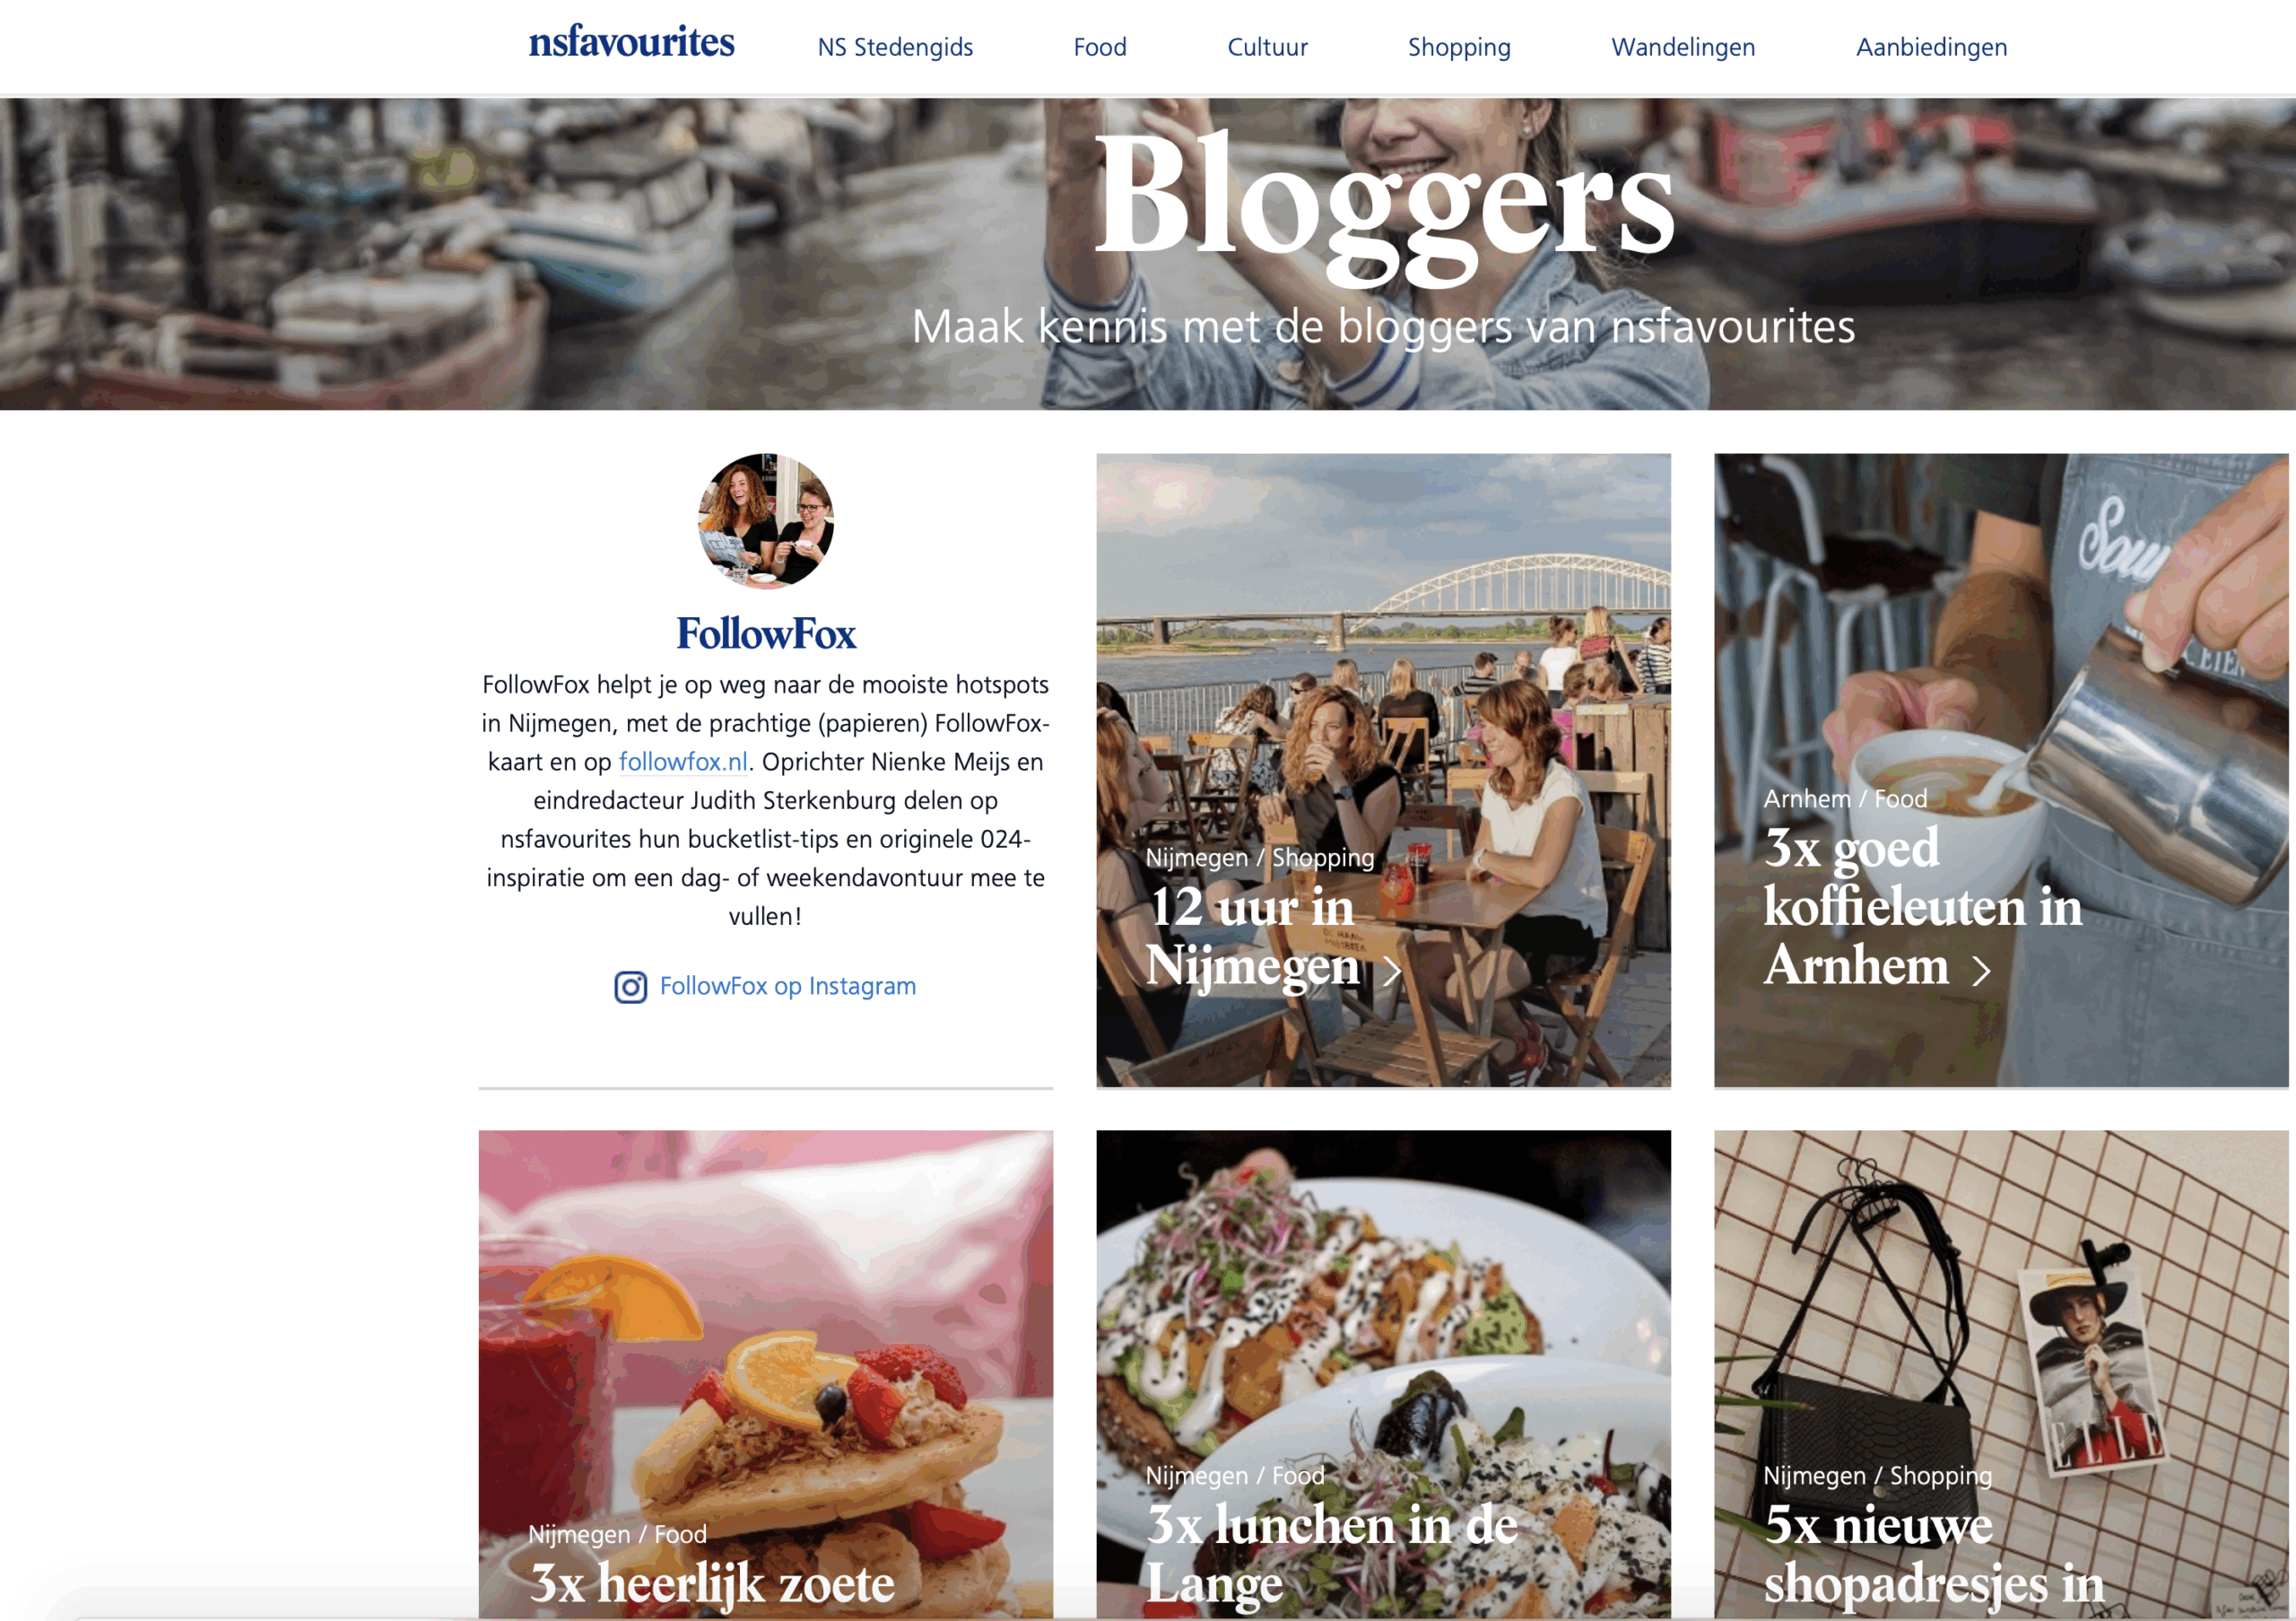The height and width of the screenshot is (1621, 2296).
Task: Navigate to Wandelingen in the header
Action: 1683,47
